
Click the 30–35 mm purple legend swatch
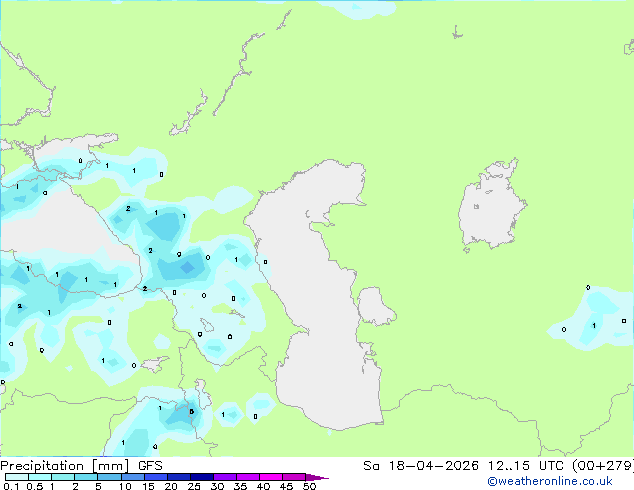pyautogui.click(x=224, y=477)
